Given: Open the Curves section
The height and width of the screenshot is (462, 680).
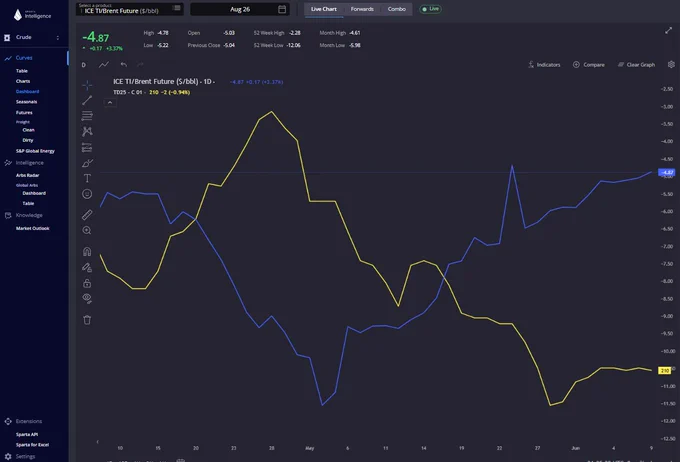Looking at the screenshot, I should 24,58.
